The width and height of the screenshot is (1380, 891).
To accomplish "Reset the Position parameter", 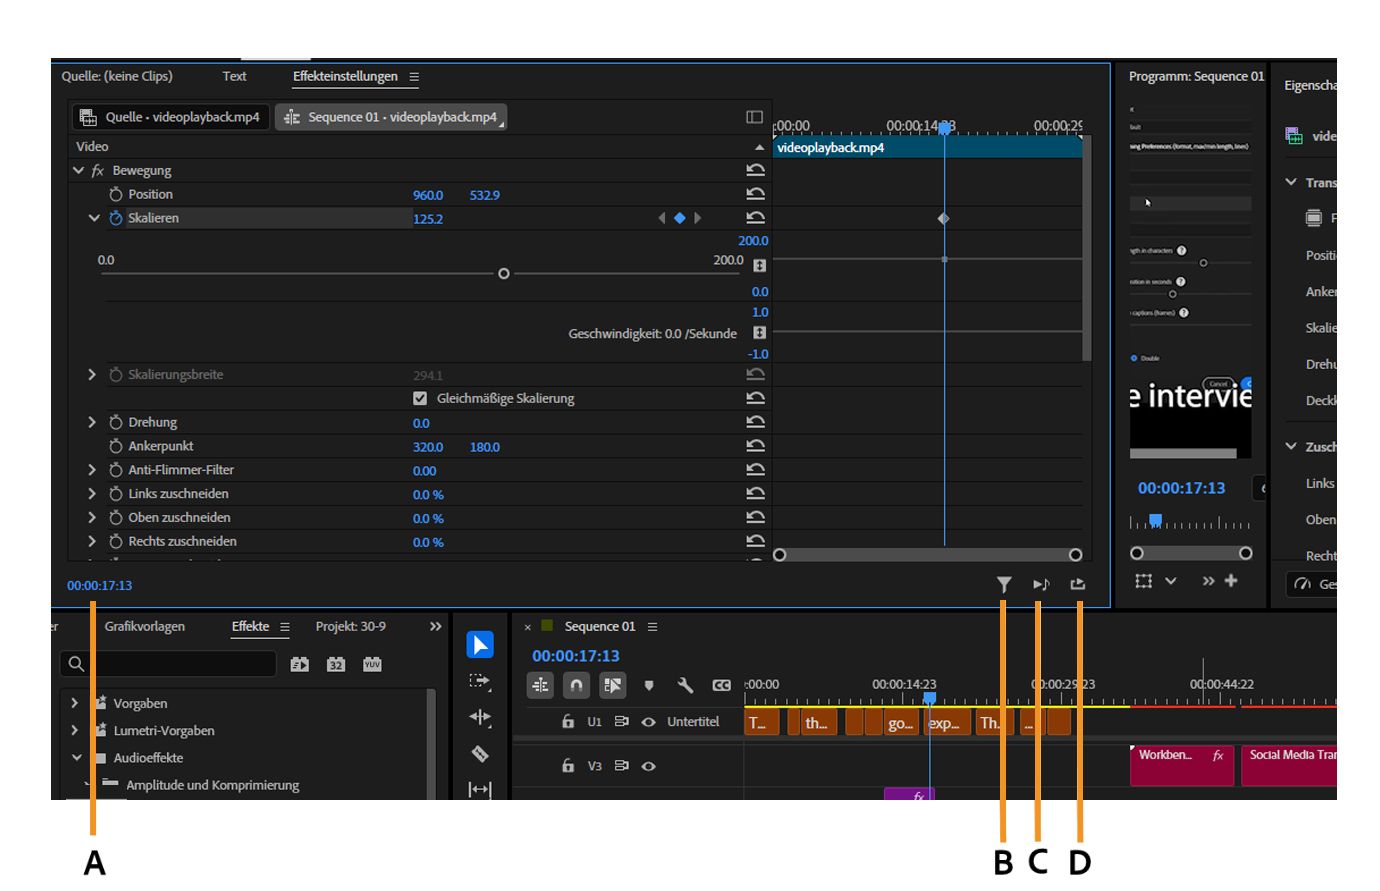I will click(756, 194).
